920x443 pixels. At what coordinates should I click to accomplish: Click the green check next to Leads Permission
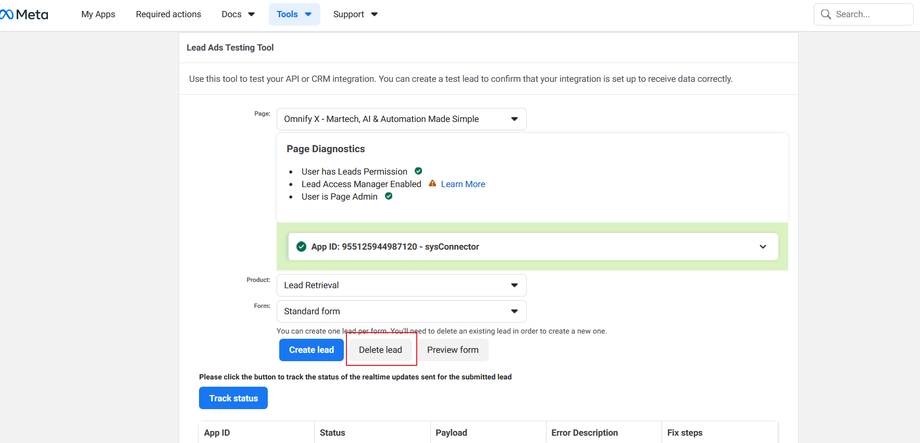tap(418, 171)
